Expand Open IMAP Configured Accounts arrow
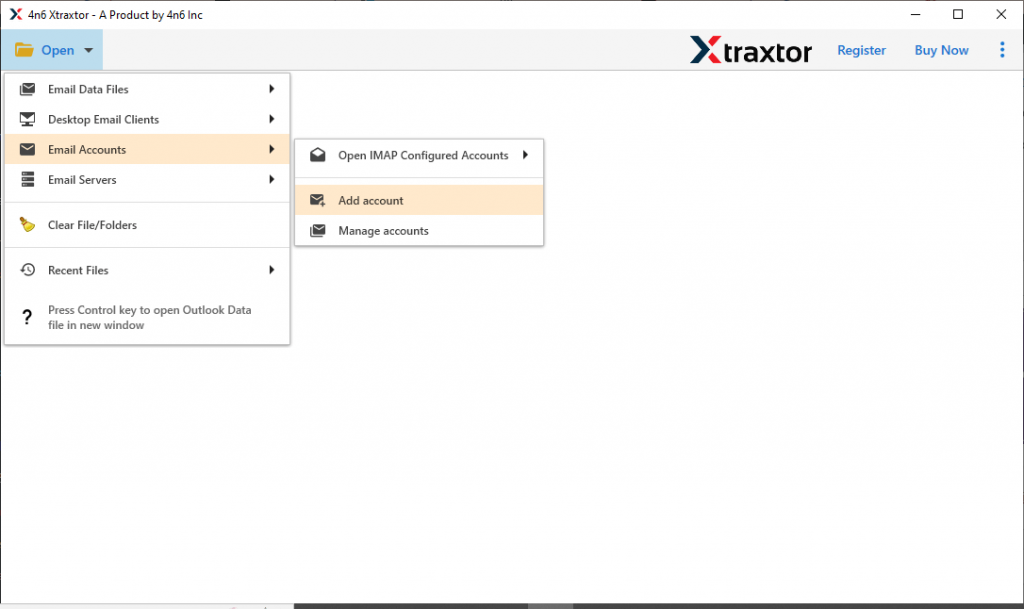This screenshot has width=1024, height=609. pyautogui.click(x=526, y=156)
